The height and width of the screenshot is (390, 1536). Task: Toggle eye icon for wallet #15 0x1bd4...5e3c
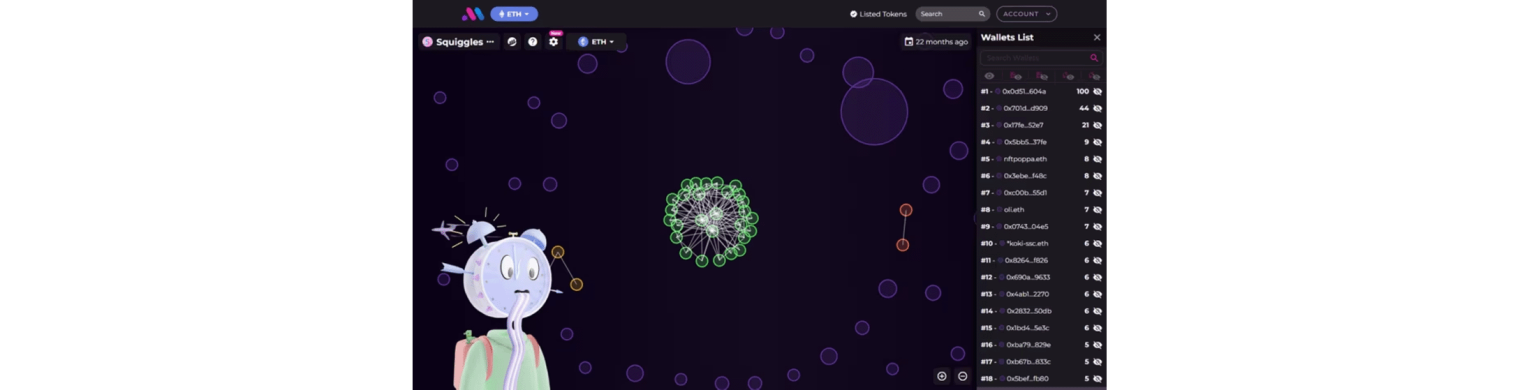point(1097,328)
